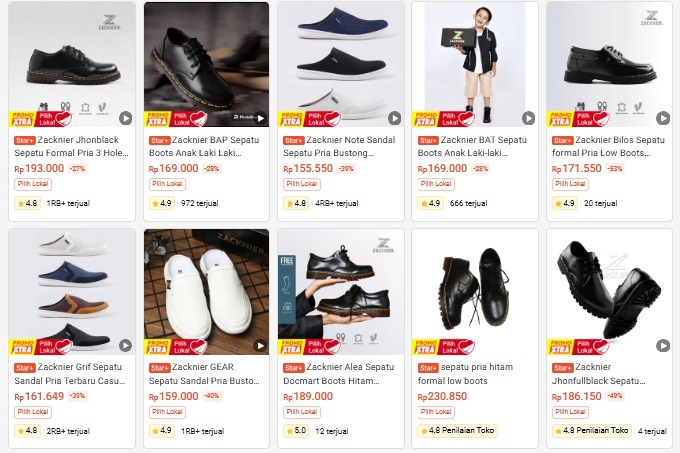Open the Zacknier Alea Docmart Boots thumbnail
This screenshot has height=453, width=680.
coord(340,290)
